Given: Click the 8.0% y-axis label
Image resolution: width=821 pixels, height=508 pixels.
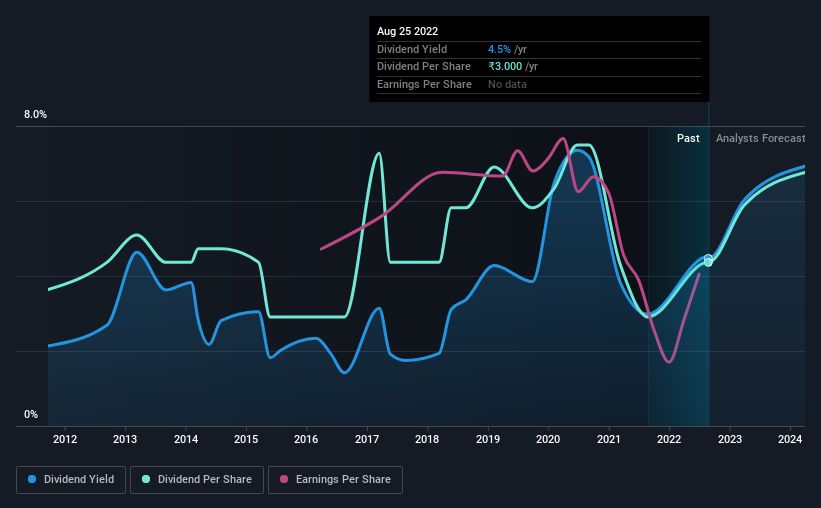Looking at the screenshot, I should pos(35,114).
